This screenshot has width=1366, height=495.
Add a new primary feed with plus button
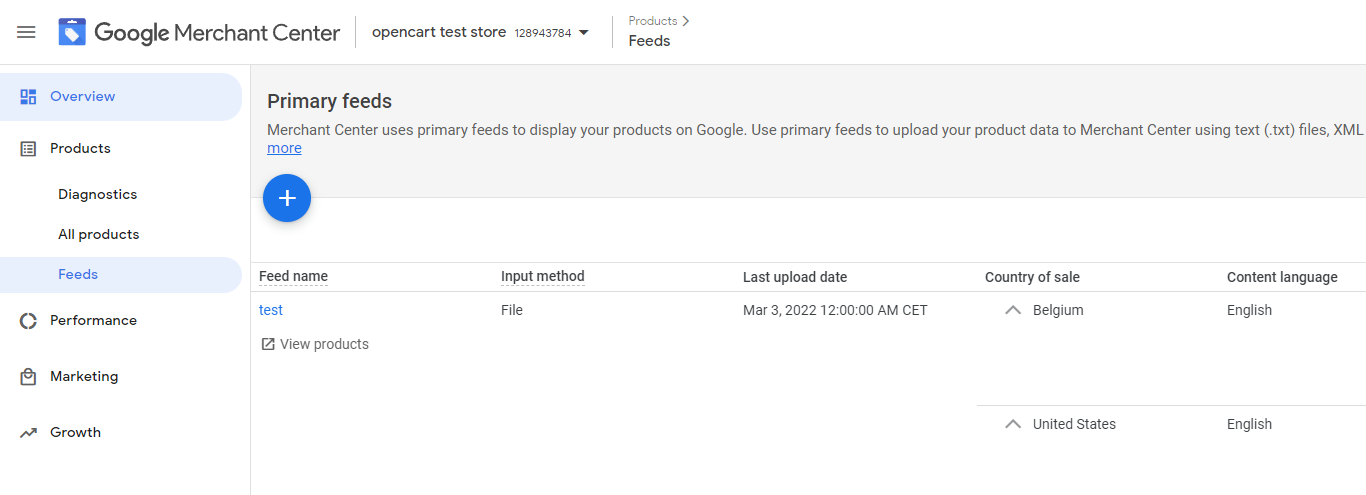click(287, 198)
